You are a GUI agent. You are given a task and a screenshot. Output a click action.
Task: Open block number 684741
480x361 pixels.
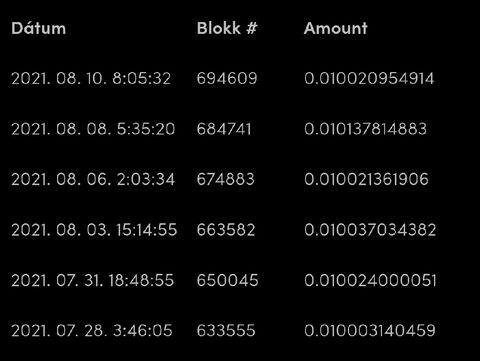click(x=224, y=129)
